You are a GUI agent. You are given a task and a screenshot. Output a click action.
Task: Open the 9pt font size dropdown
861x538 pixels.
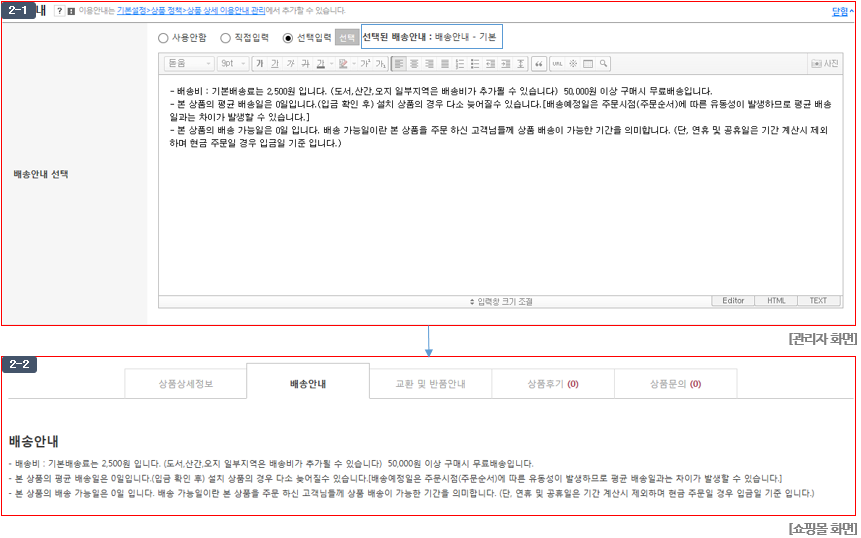point(233,64)
